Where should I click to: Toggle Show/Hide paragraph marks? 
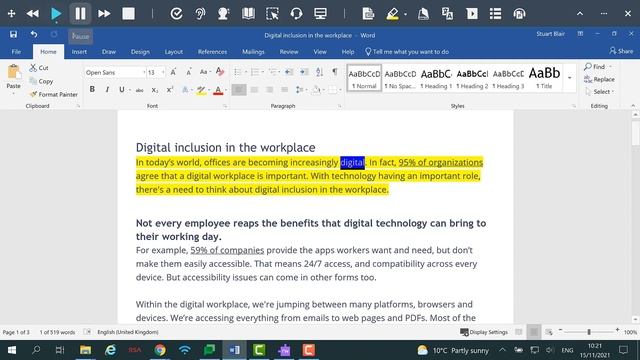click(x=335, y=72)
